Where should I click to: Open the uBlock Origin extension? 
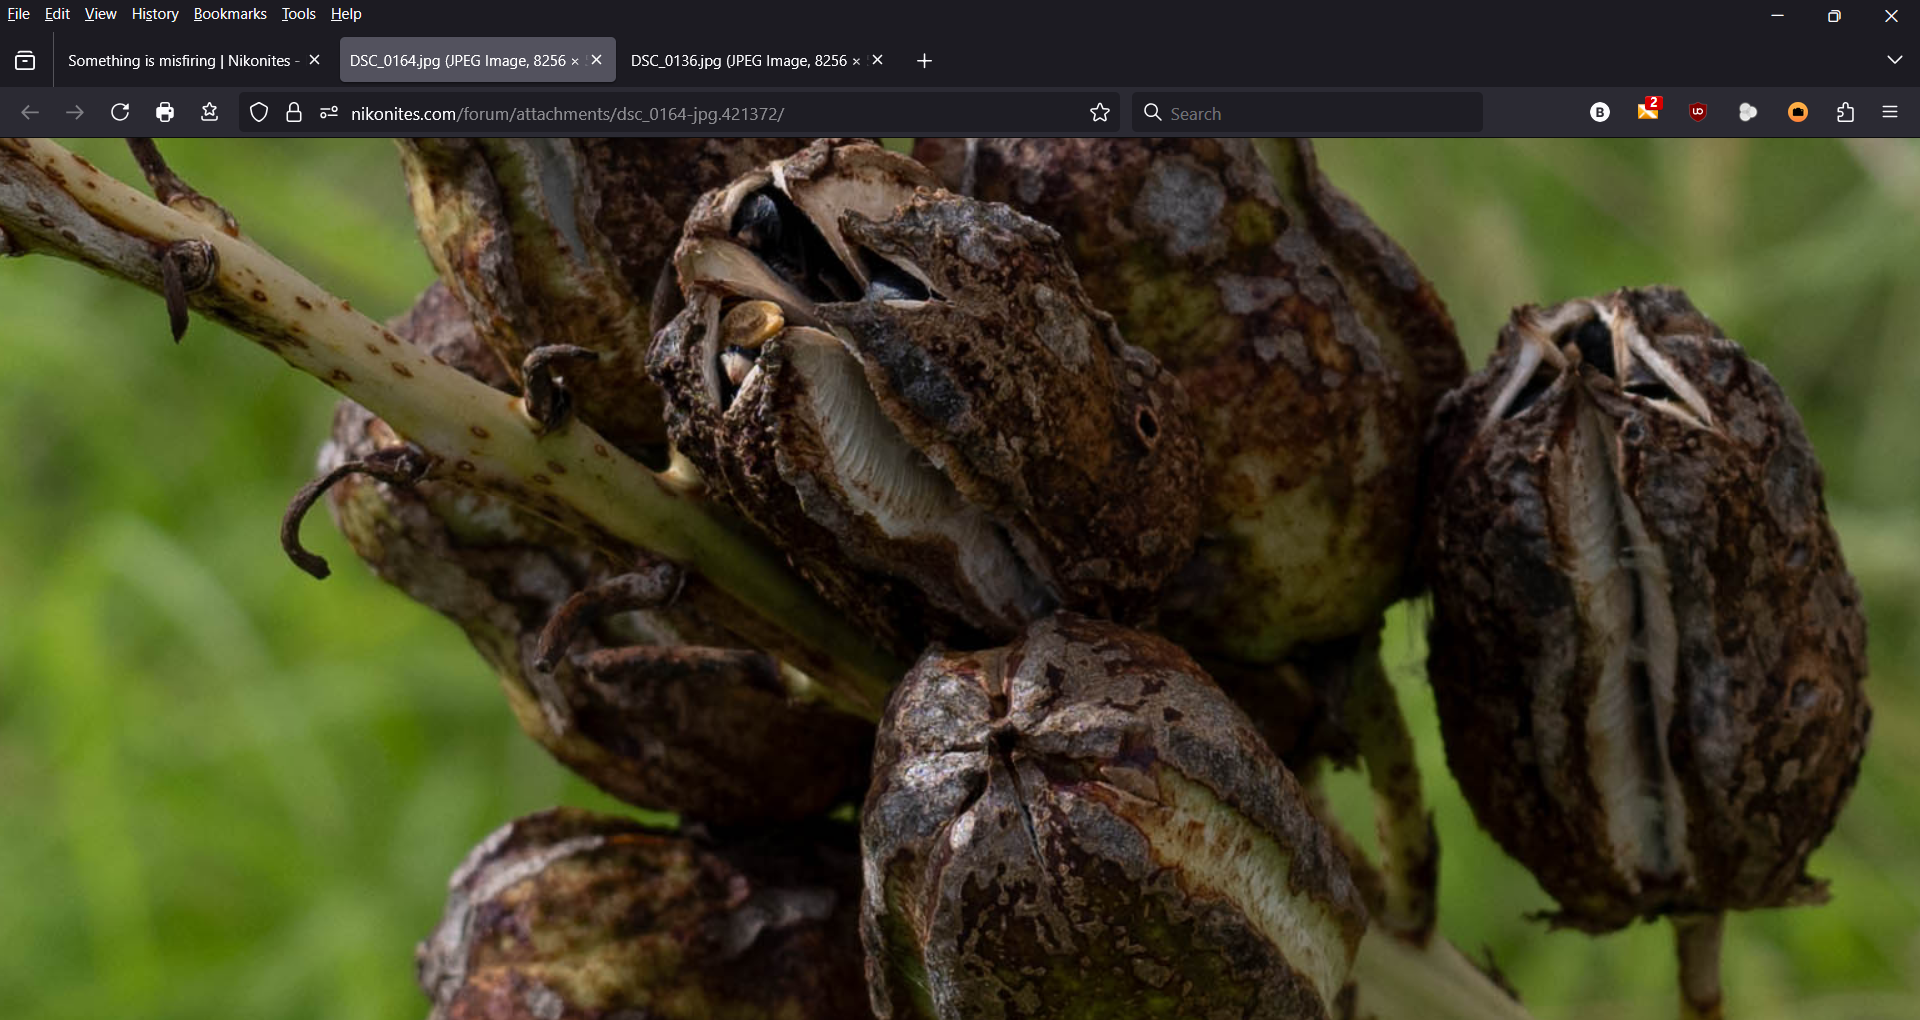click(x=1698, y=113)
